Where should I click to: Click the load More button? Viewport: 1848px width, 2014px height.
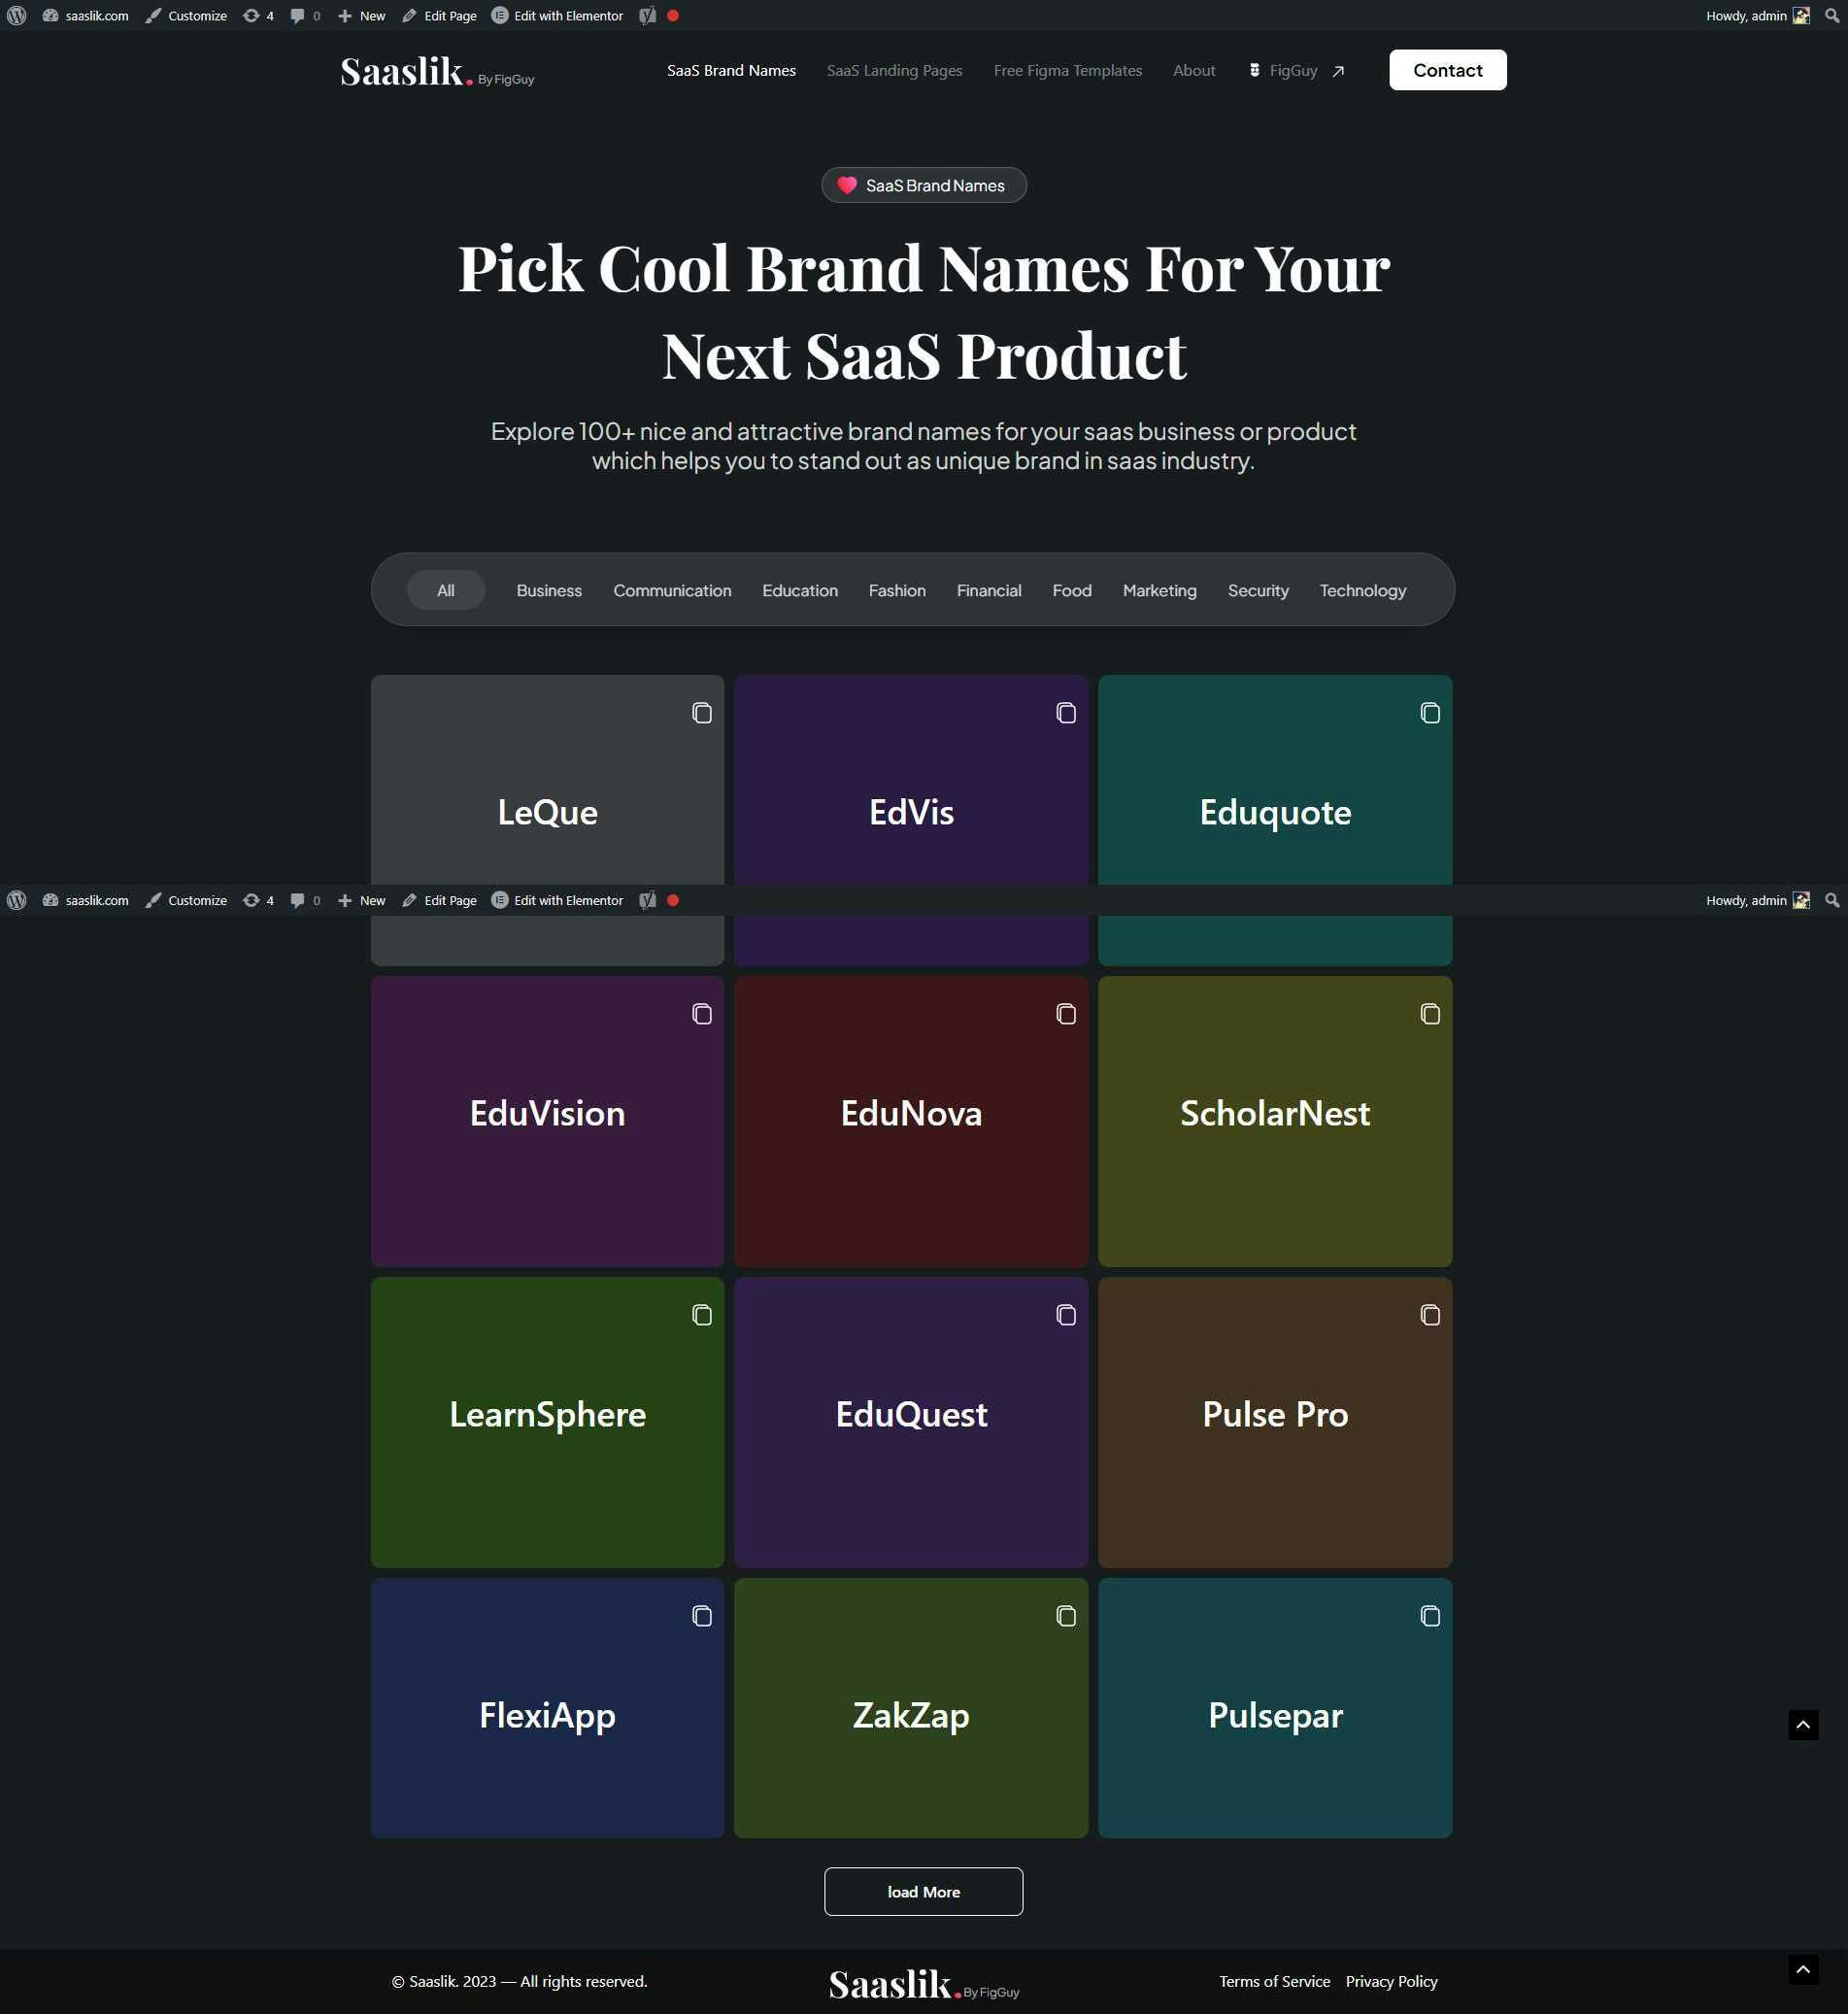coord(923,1892)
